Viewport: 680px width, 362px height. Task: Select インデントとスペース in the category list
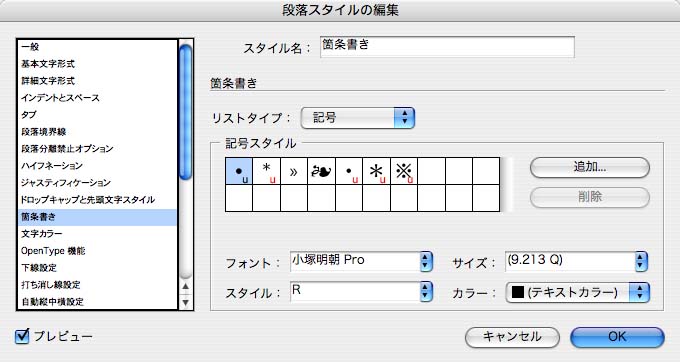(x=60, y=98)
